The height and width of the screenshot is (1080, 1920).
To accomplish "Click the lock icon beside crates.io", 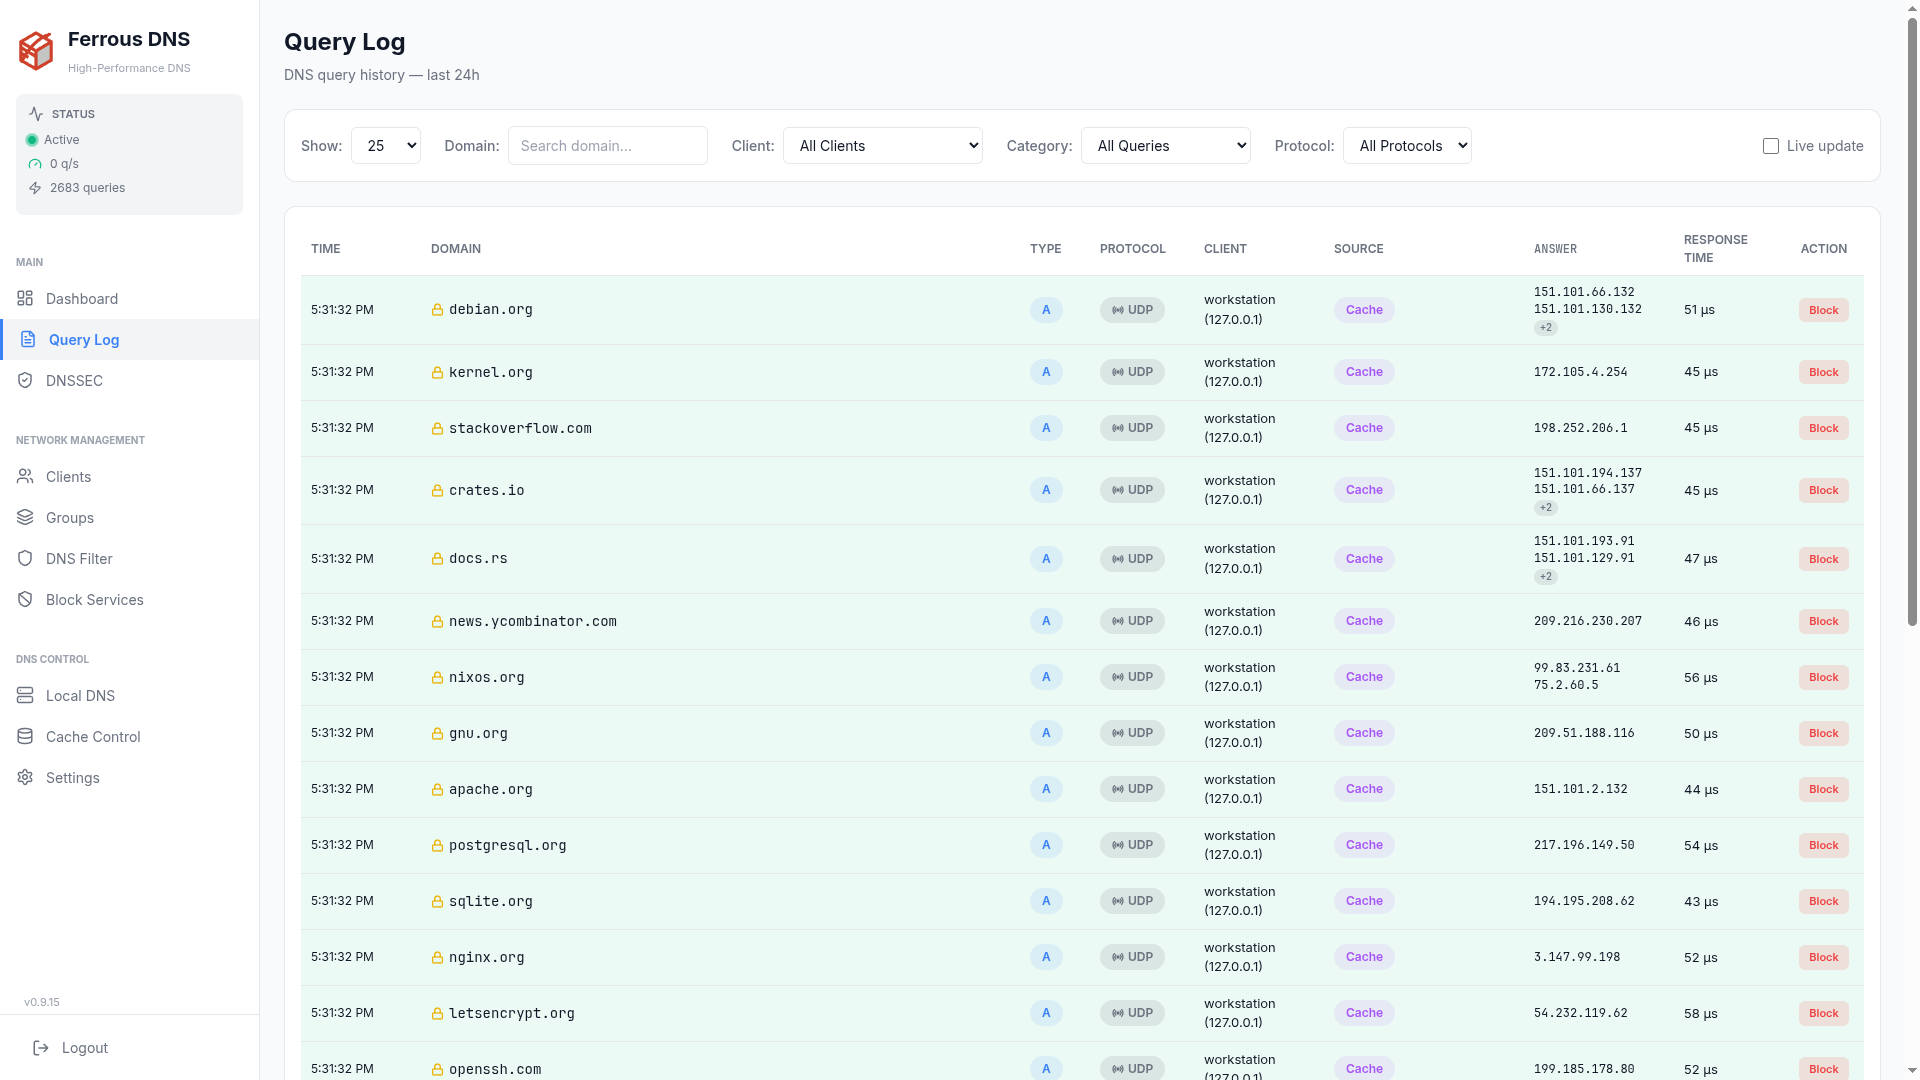I will click(437, 491).
